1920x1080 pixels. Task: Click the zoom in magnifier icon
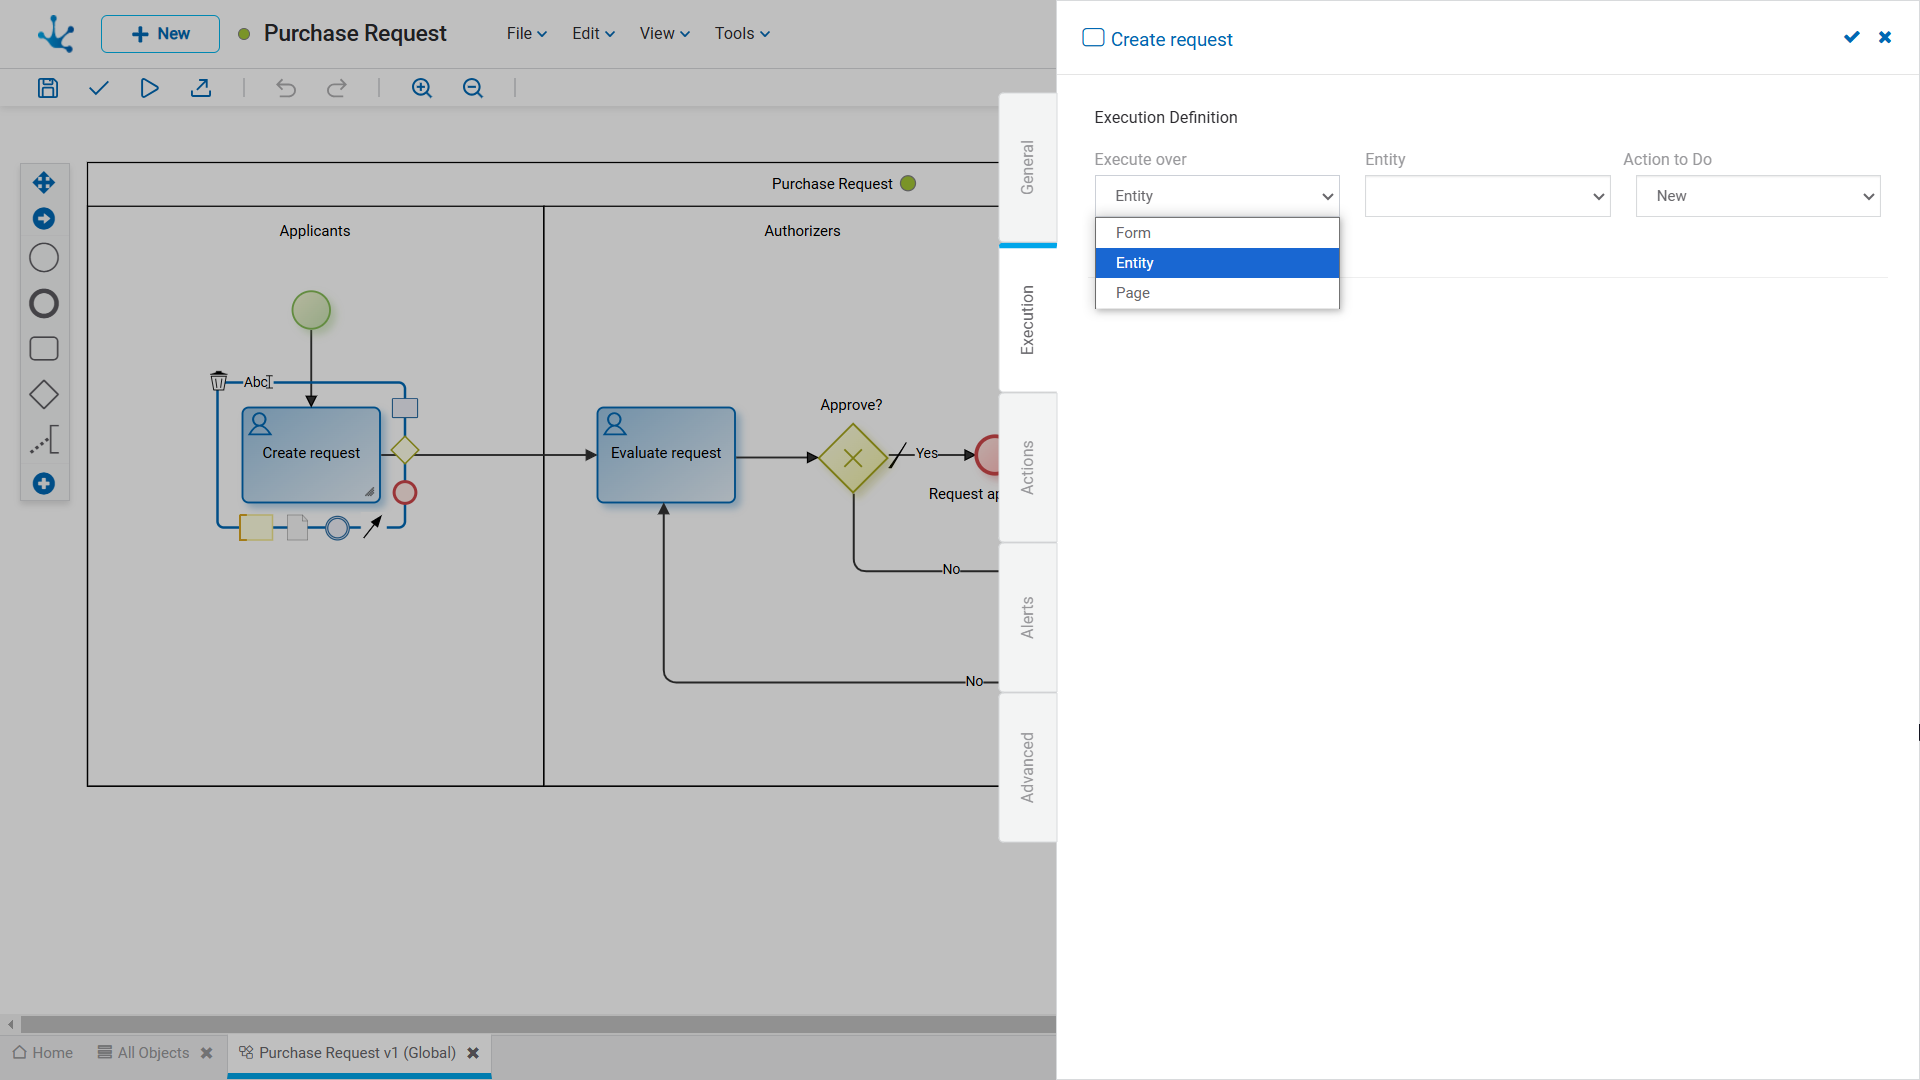[x=422, y=88]
